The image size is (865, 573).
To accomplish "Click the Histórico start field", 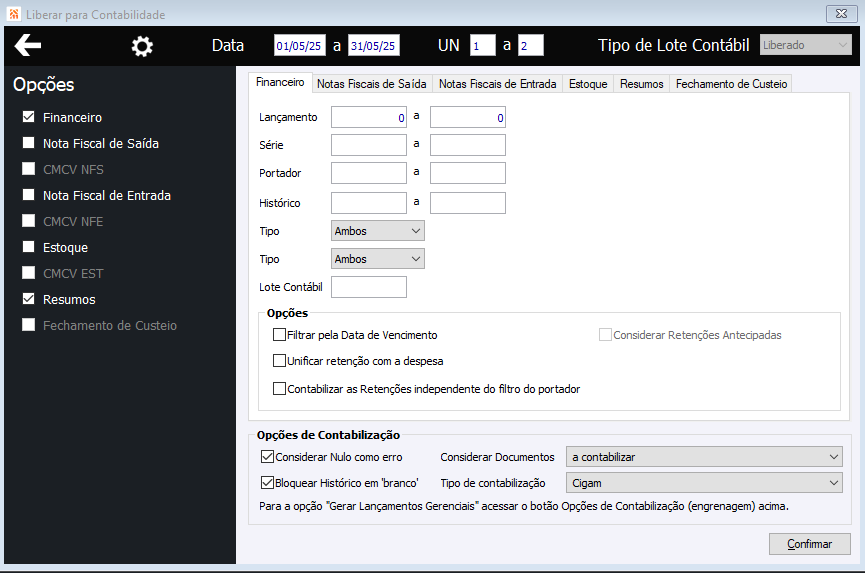I will pos(369,203).
